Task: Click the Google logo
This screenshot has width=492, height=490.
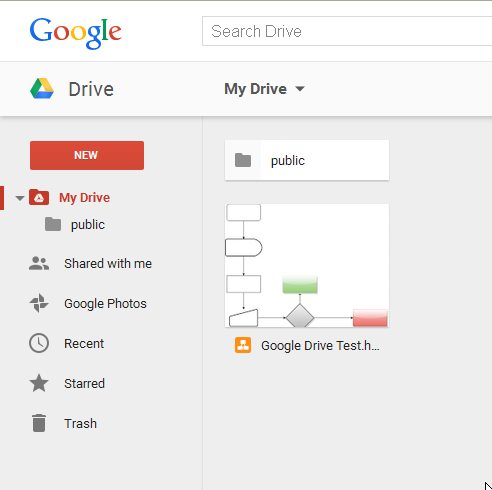Action: coord(76,33)
